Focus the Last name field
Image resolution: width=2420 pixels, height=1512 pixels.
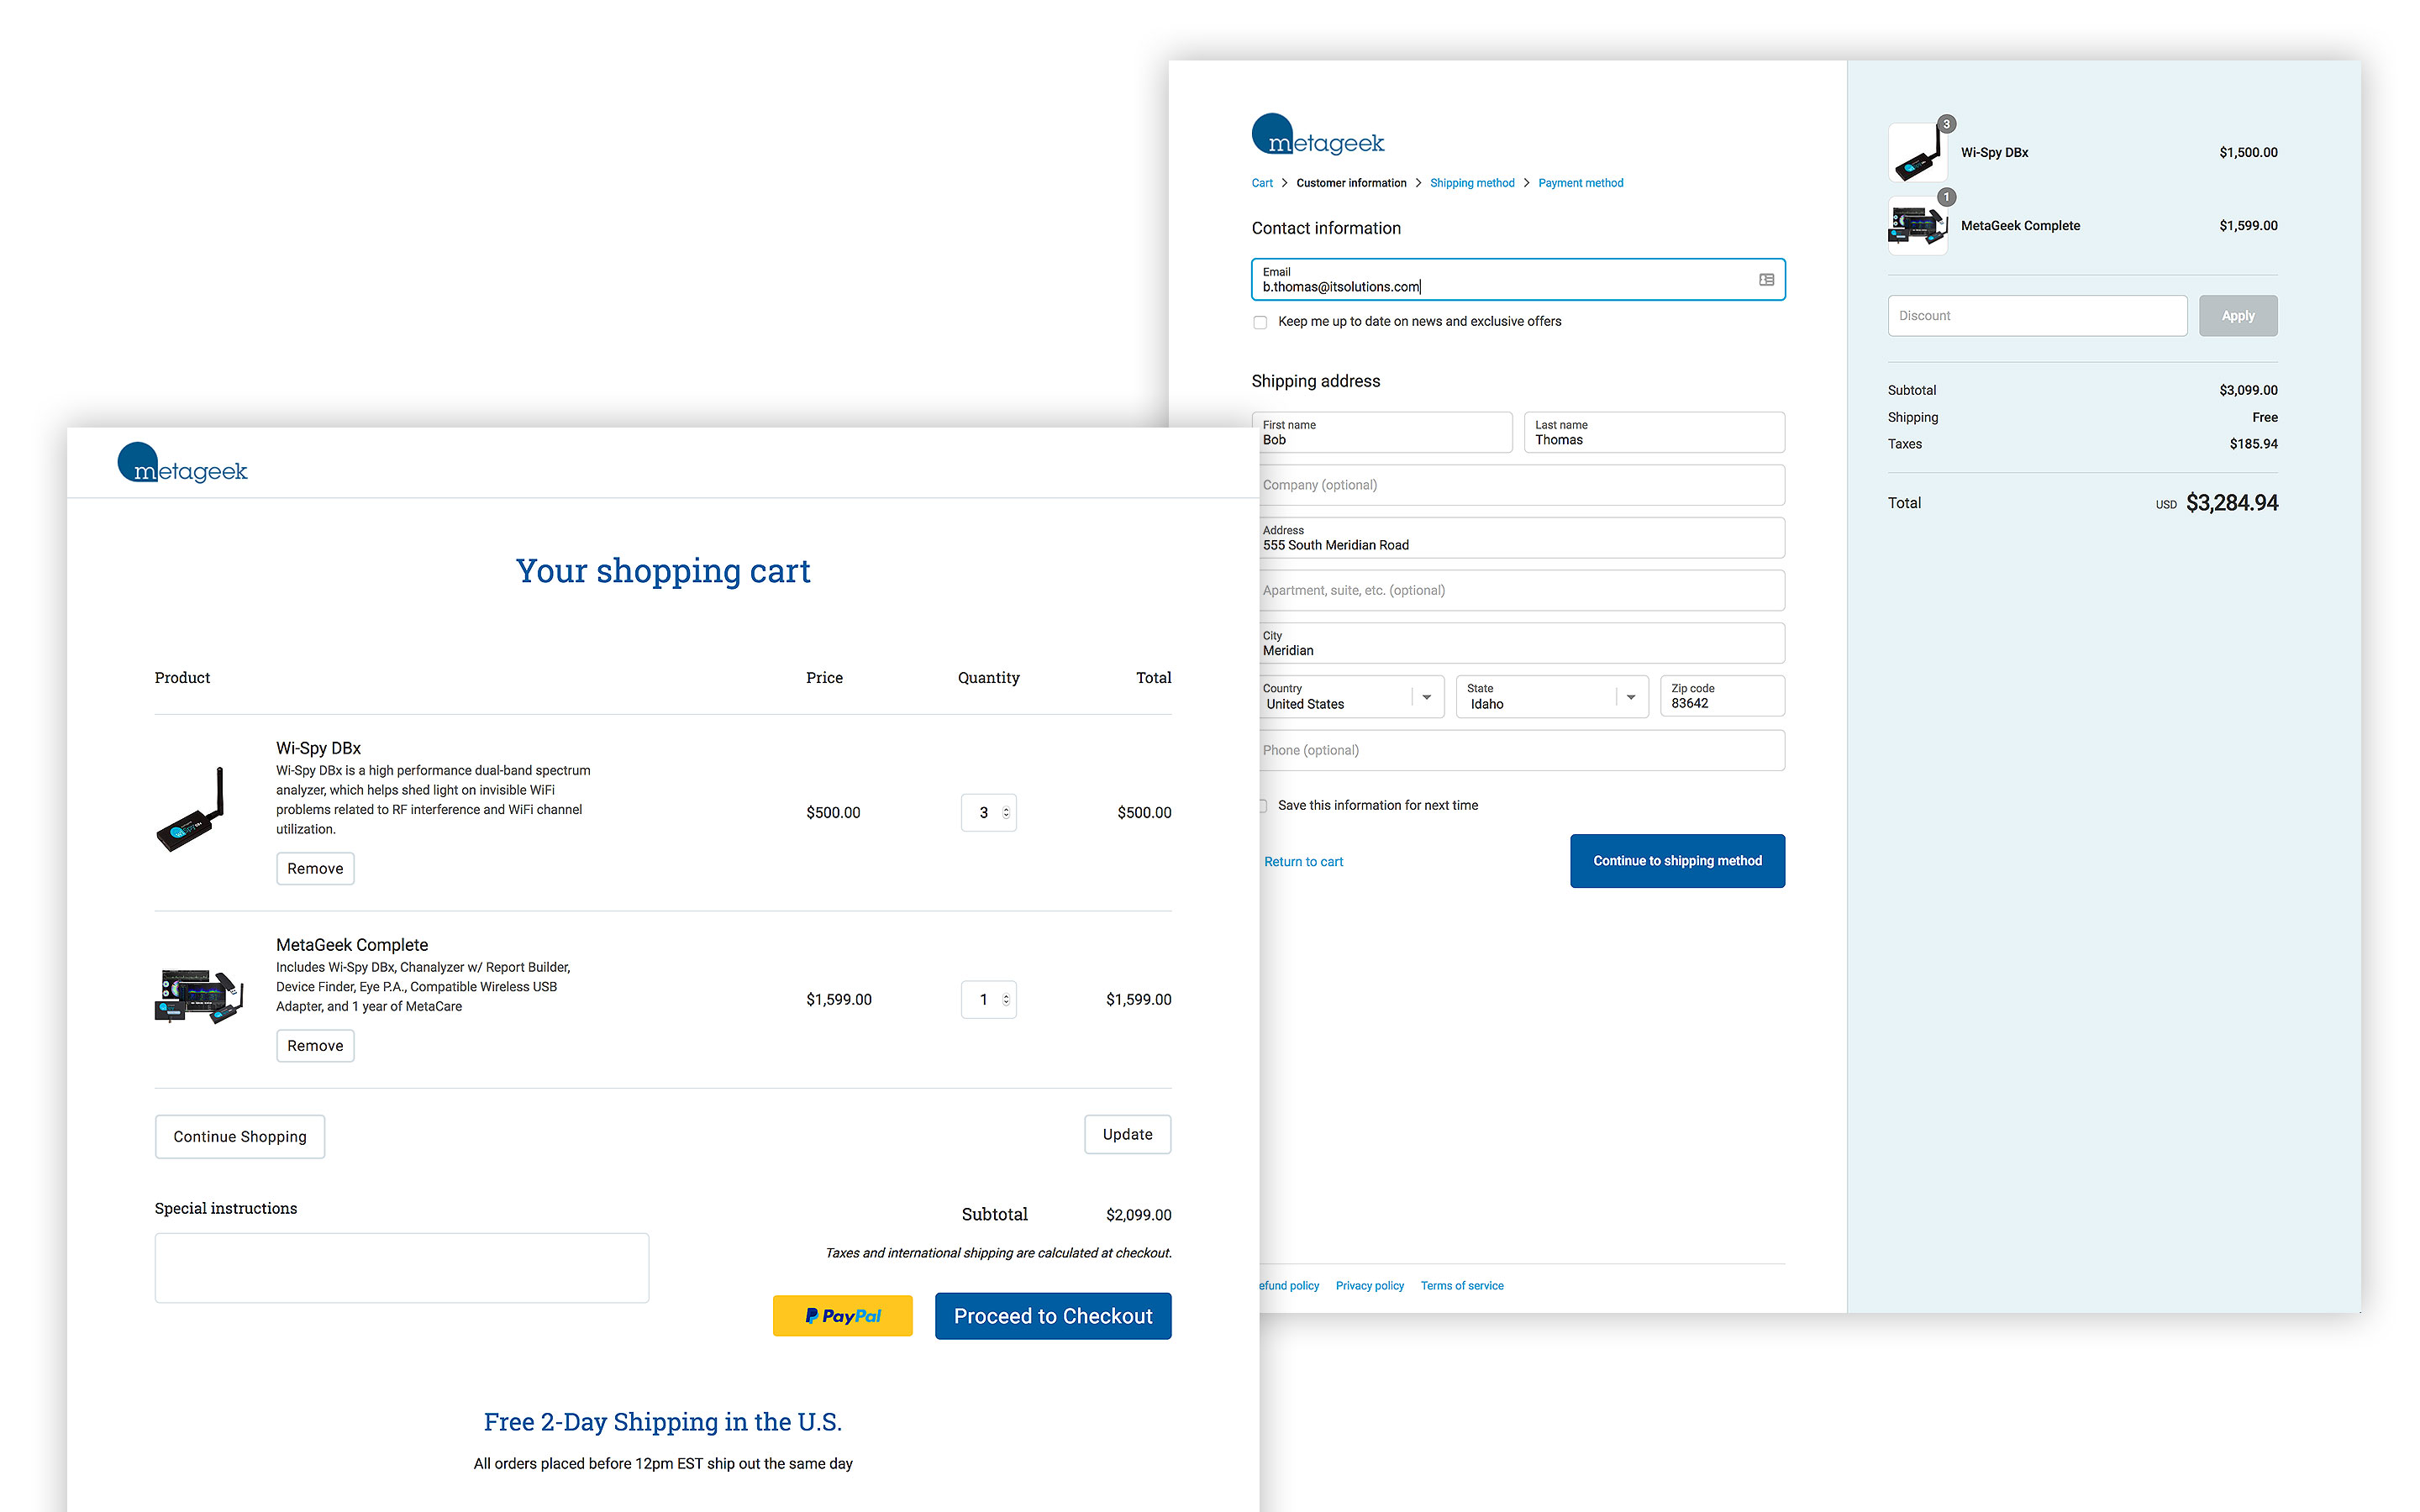click(x=1654, y=433)
